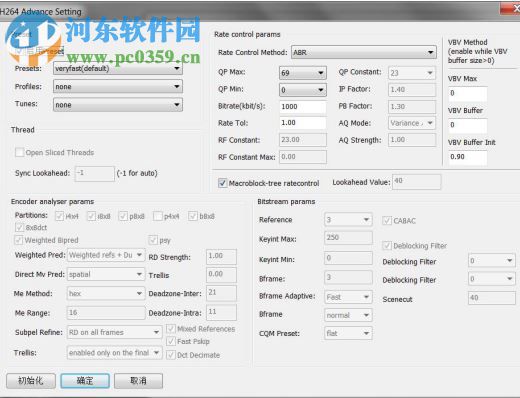Viewport: 520px width, 398px height.
Task: Confirm settings with 确定 button
Action: pyautogui.click(x=85, y=381)
